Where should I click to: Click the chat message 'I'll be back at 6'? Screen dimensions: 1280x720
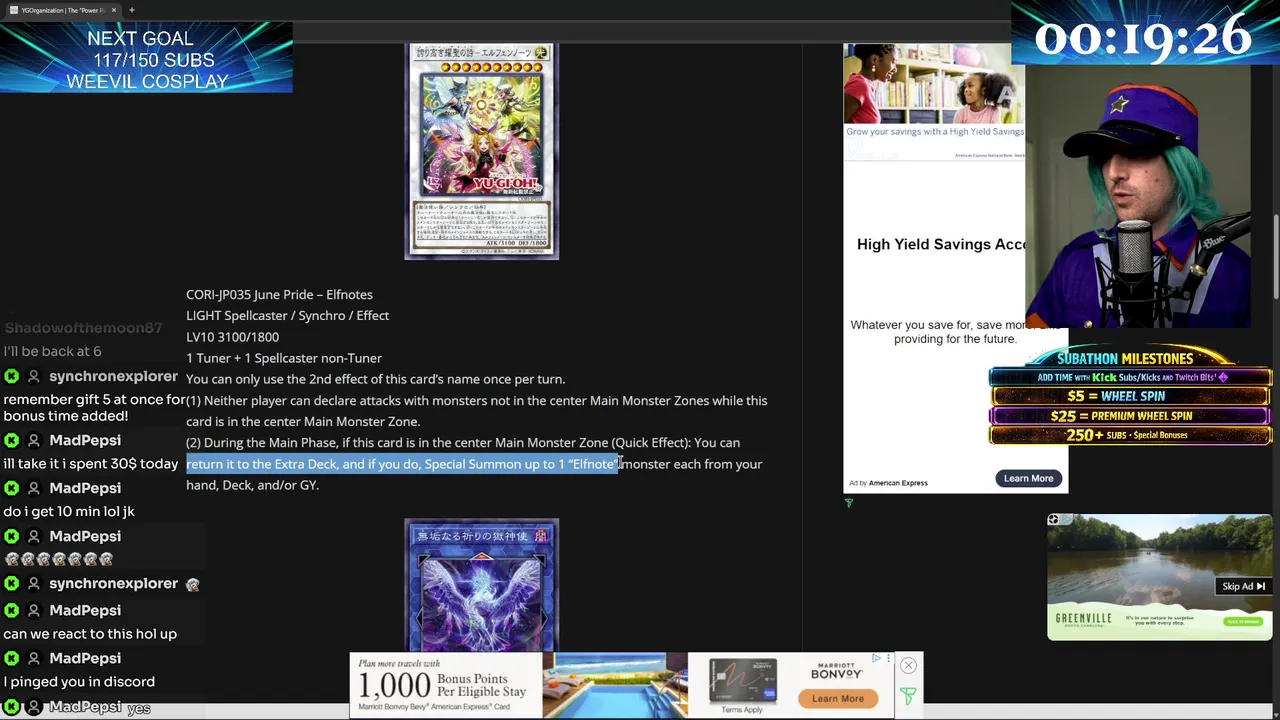(x=52, y=351)
